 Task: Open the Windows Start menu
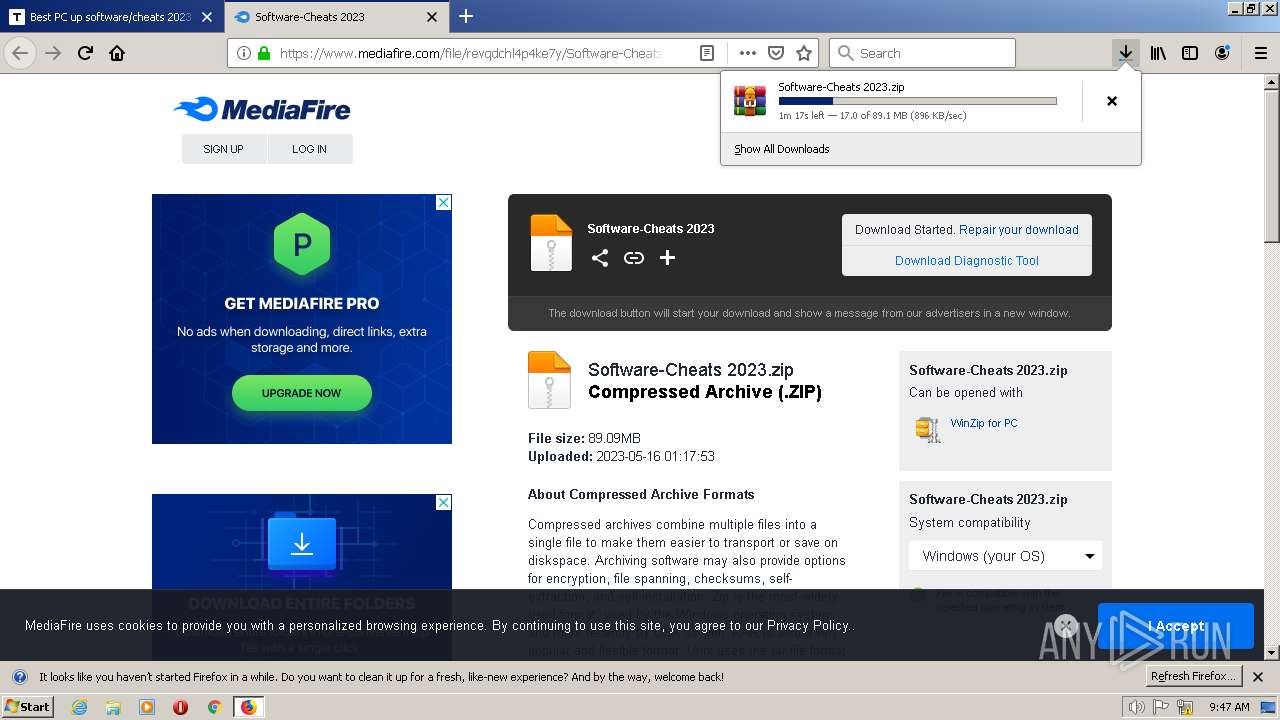[x=28, y=706]
